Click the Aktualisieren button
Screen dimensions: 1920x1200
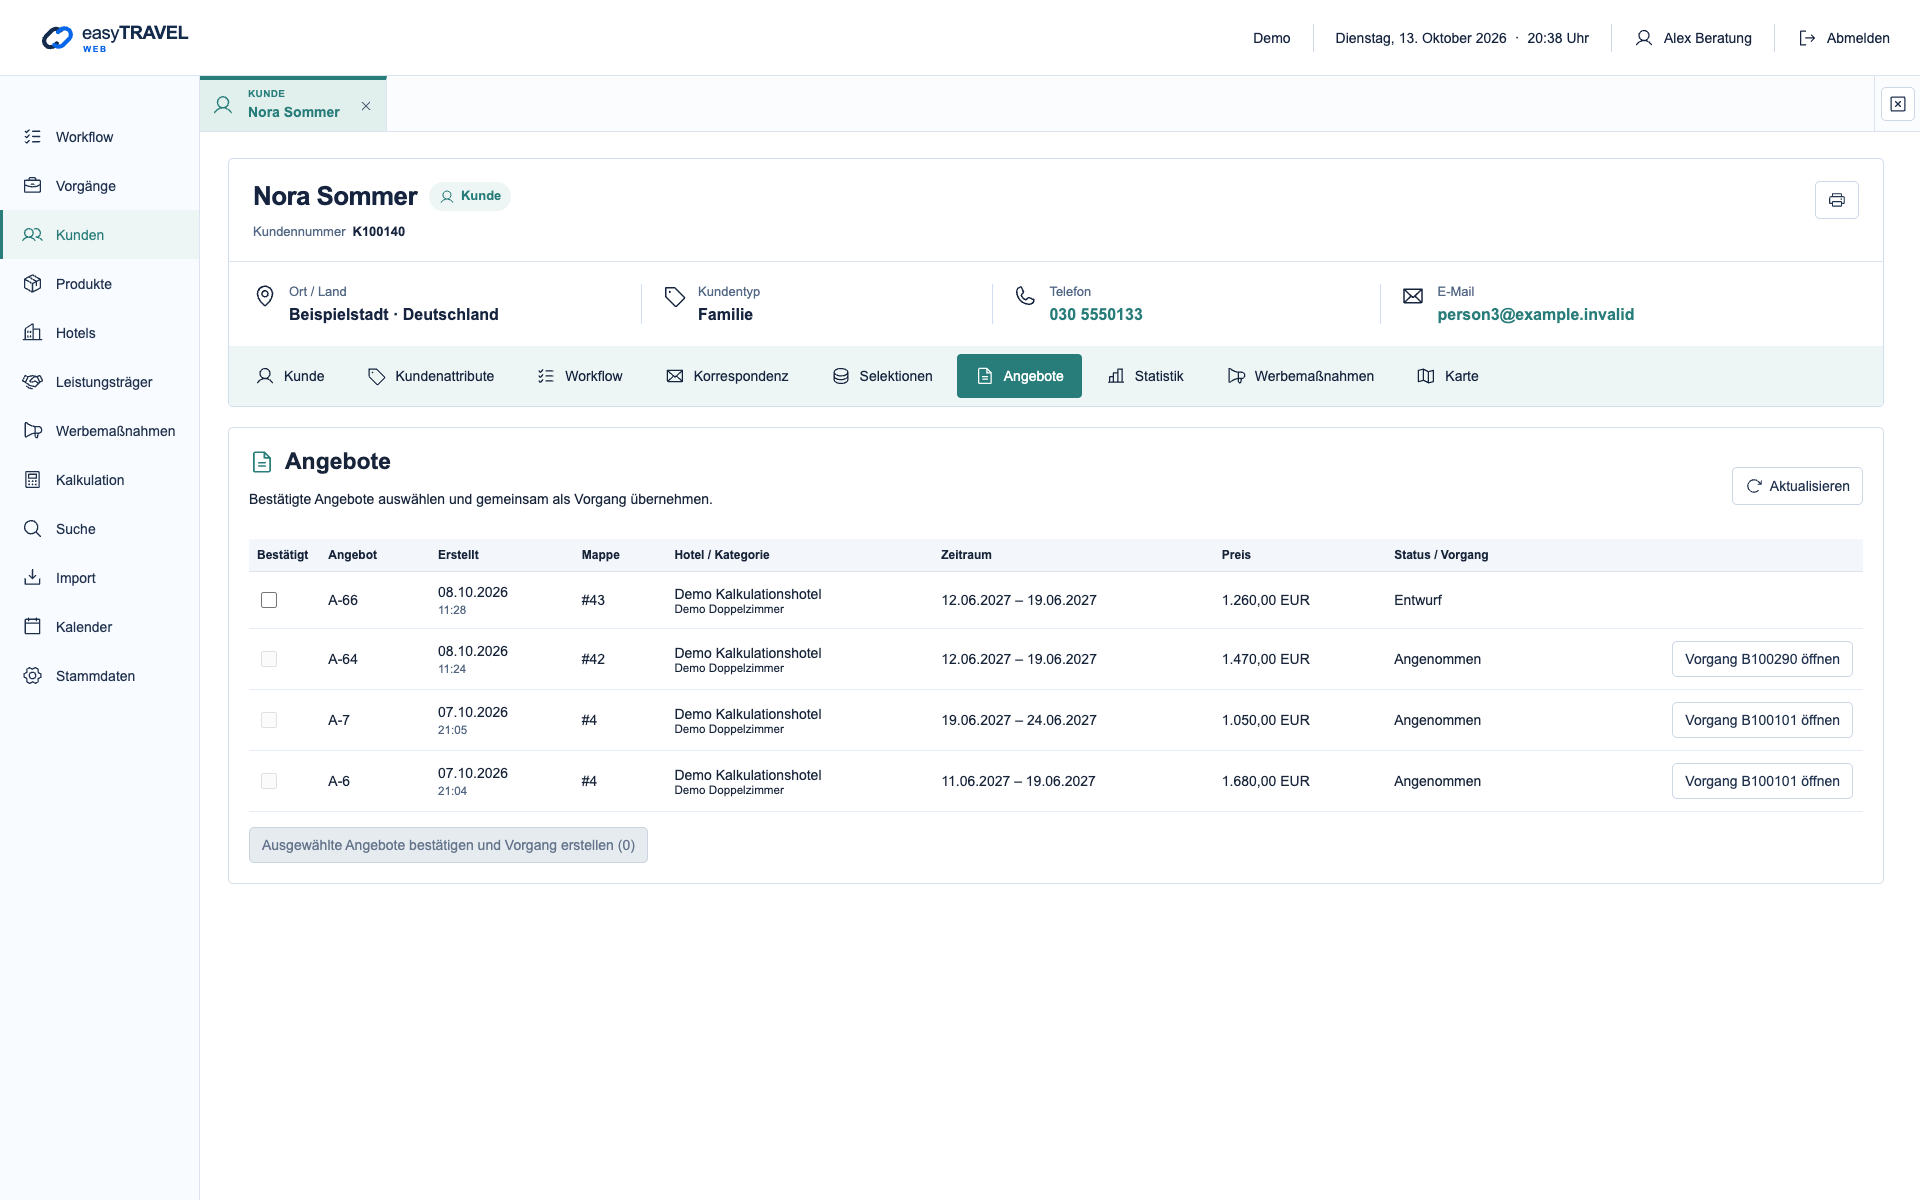[x=1797, y=486]
